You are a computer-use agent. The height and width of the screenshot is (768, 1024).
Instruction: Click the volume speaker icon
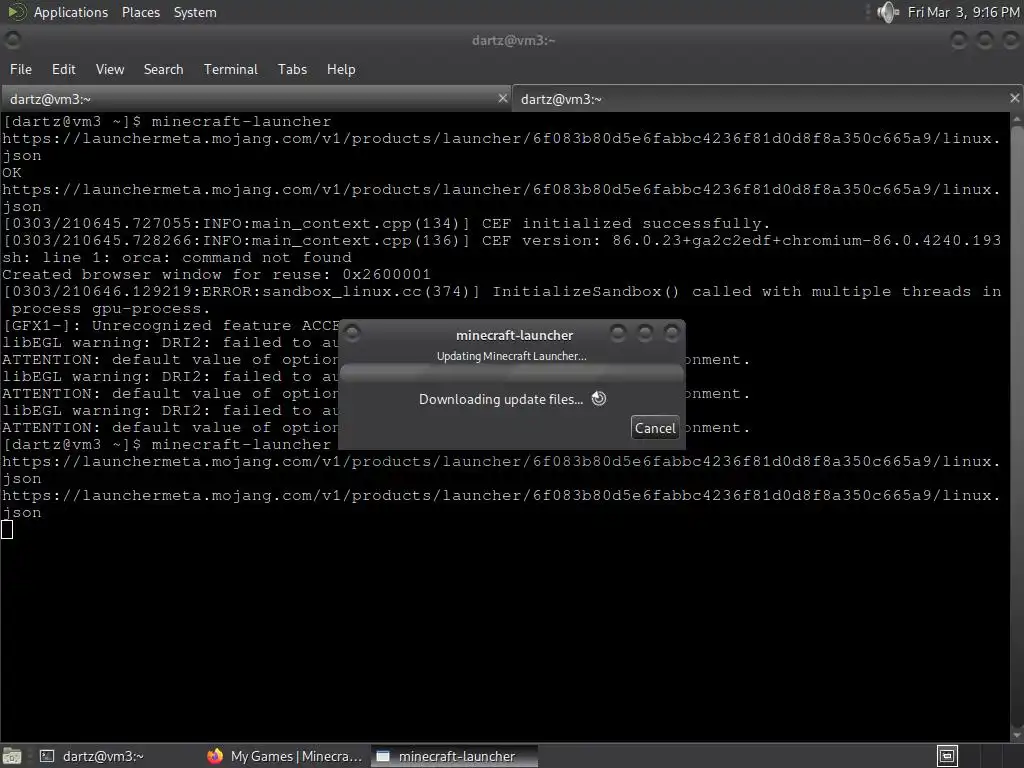(x=888, y=12)
